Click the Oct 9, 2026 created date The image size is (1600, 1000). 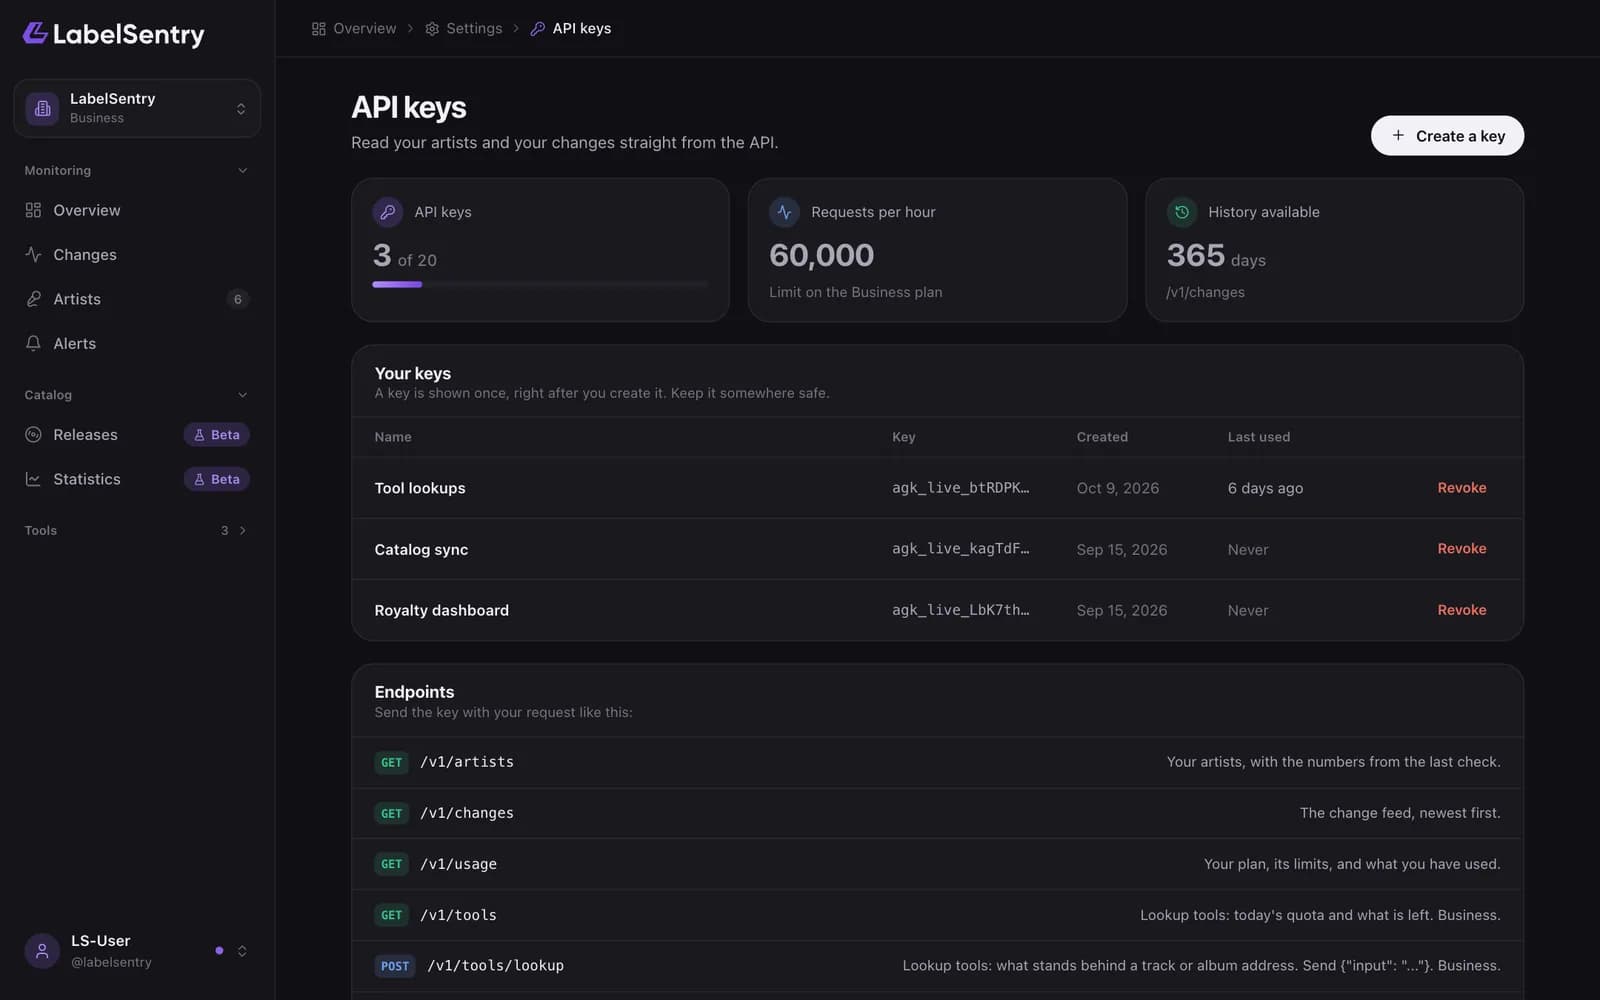[1118, 488]
